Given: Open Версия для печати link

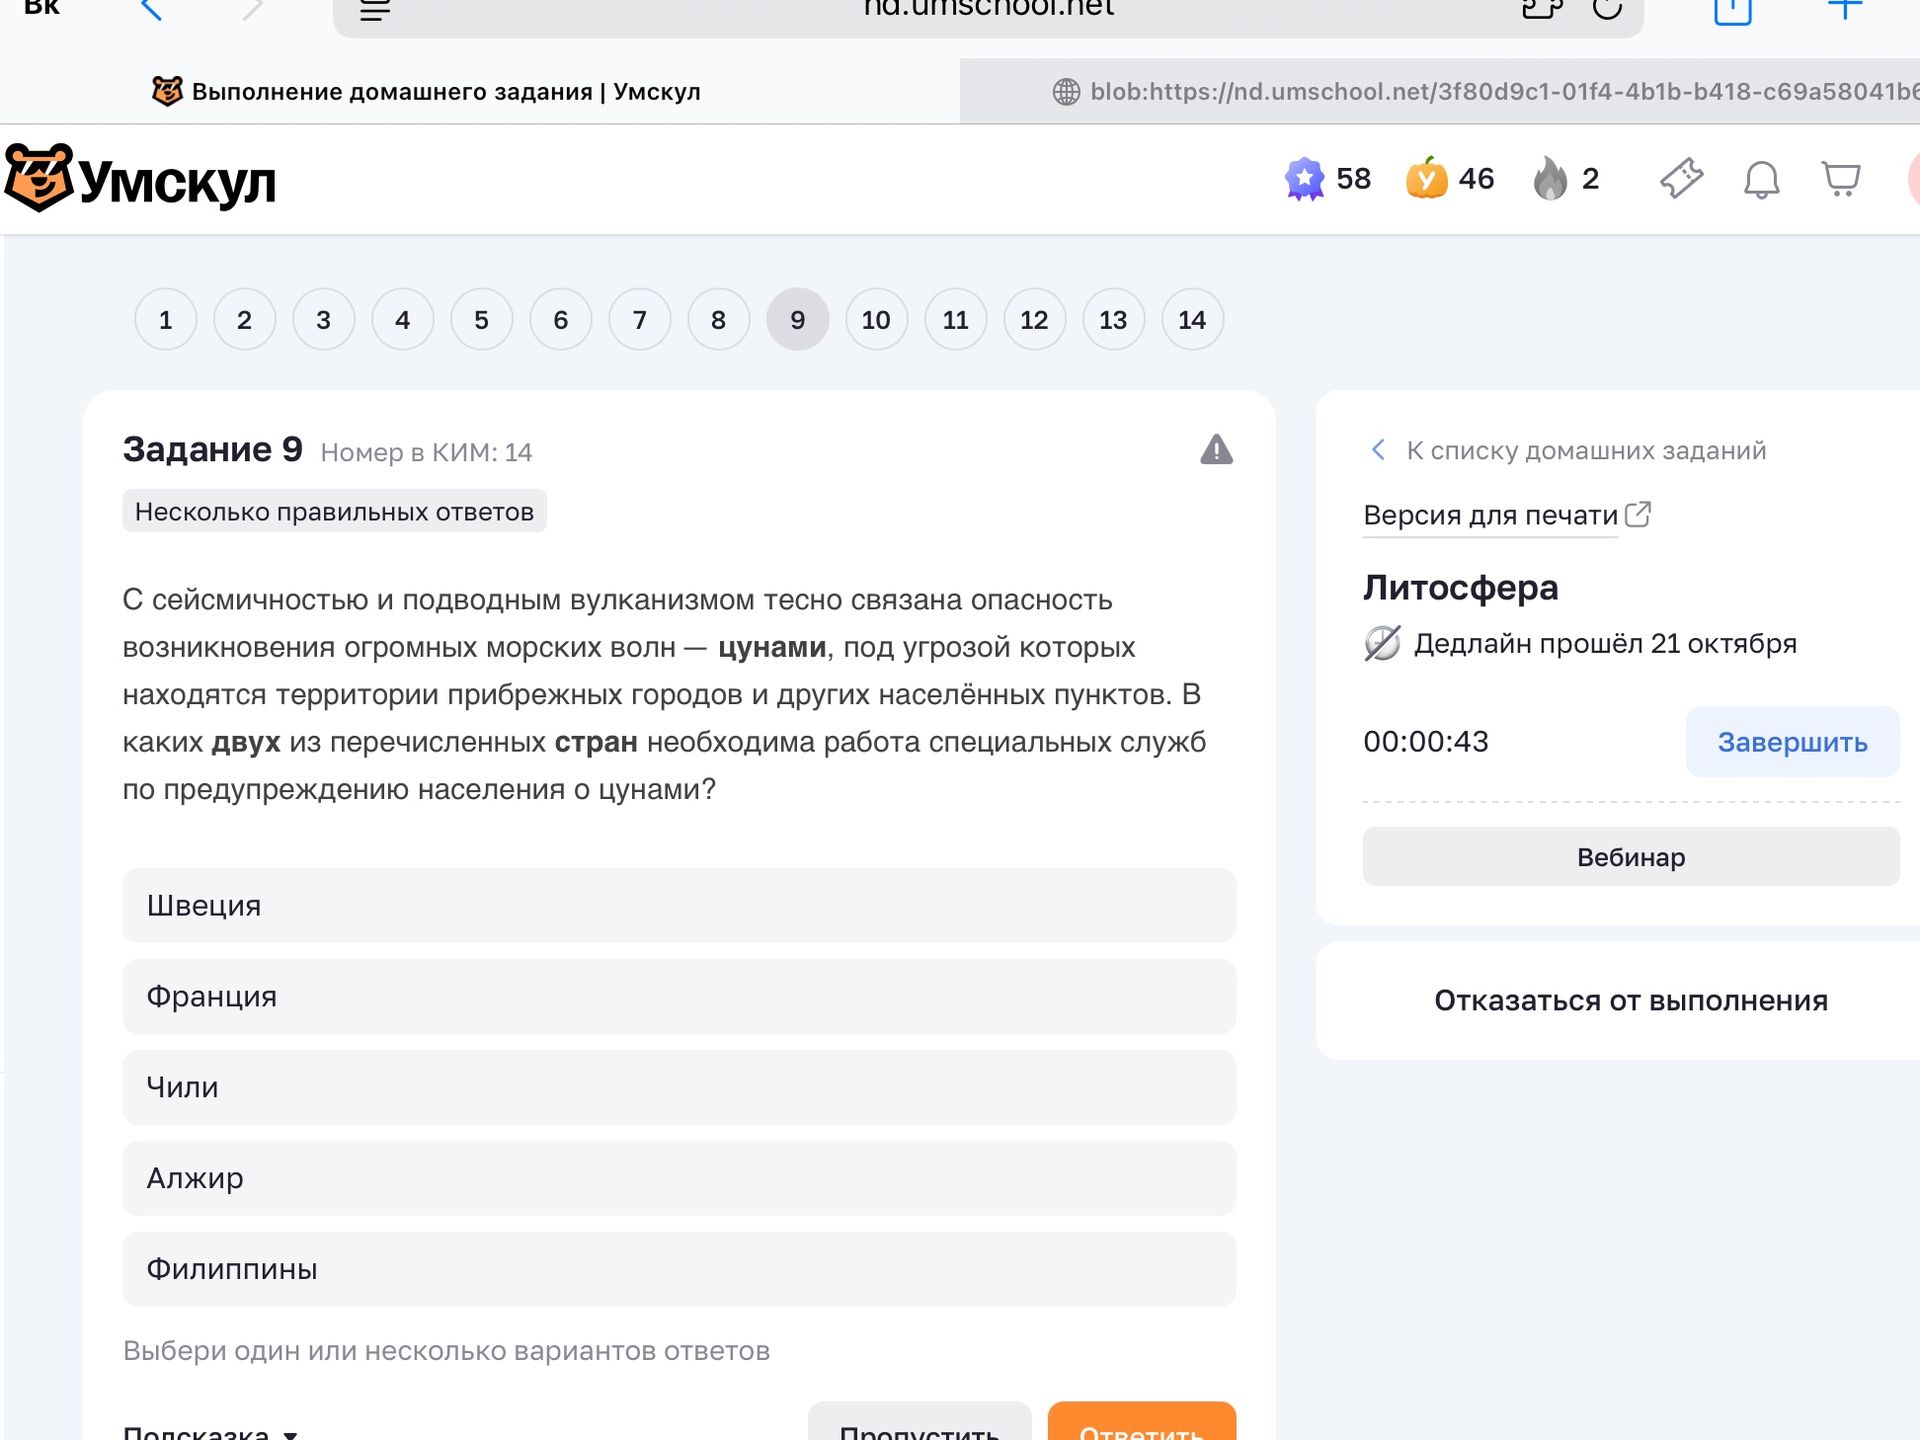Looking at the screenshot, I should [1490, 515].
